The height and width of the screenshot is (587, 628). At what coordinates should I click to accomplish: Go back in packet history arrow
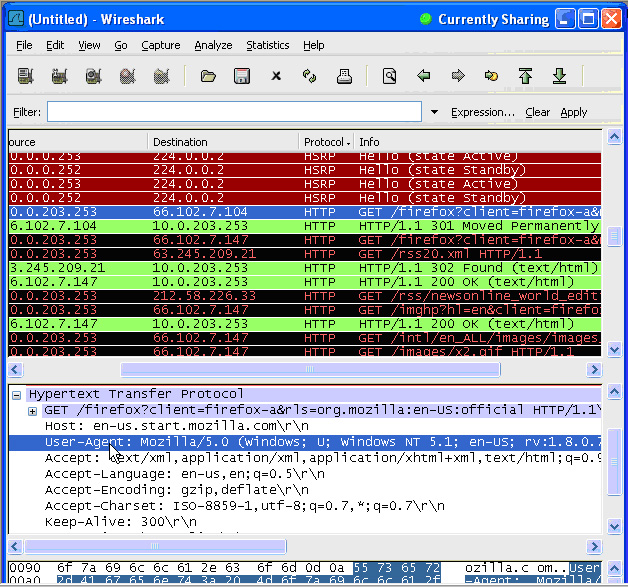pos(423,75)
